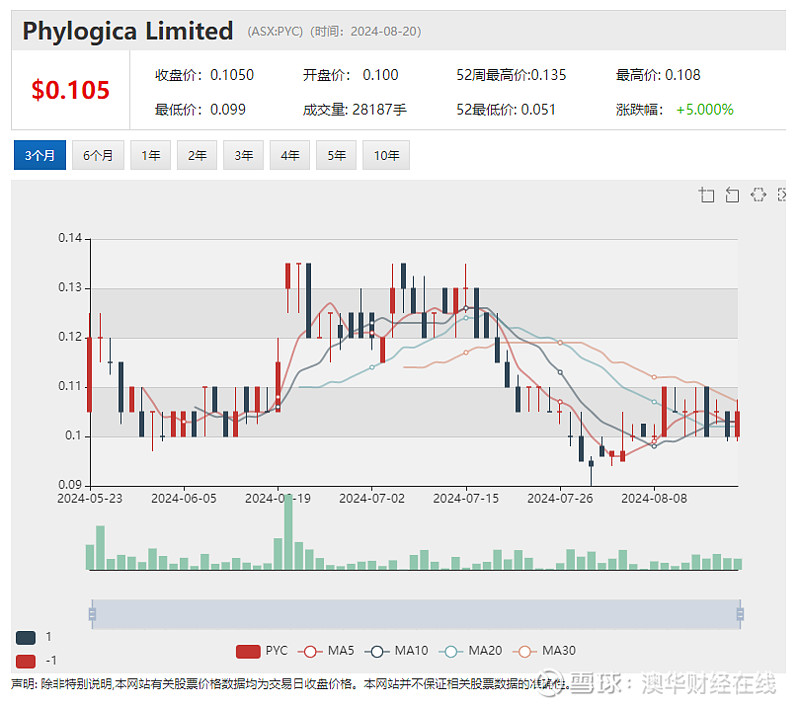Open the 2年 chart view
Image resolution: width=800 pixels, height=708 pixels.
click(x=196, y=155)
